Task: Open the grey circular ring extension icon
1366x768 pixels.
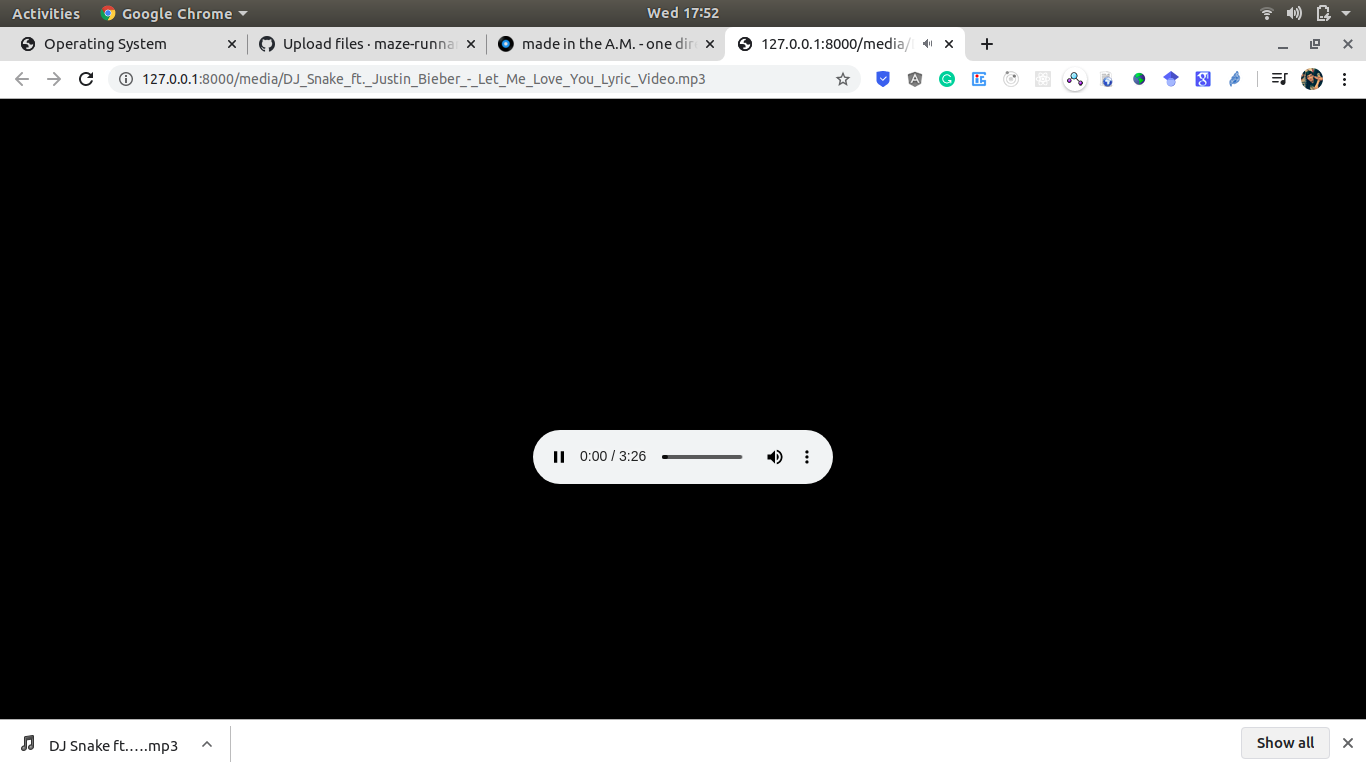Action: [1011, 79]
